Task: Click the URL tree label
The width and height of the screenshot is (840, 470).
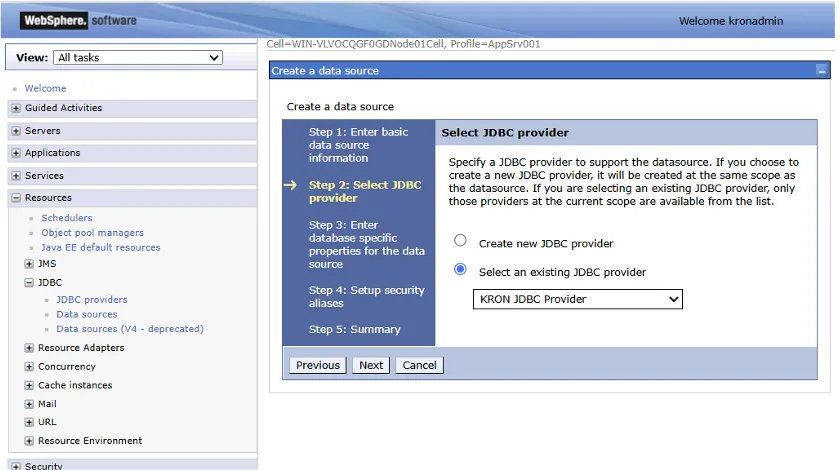Action: [47, 422]
